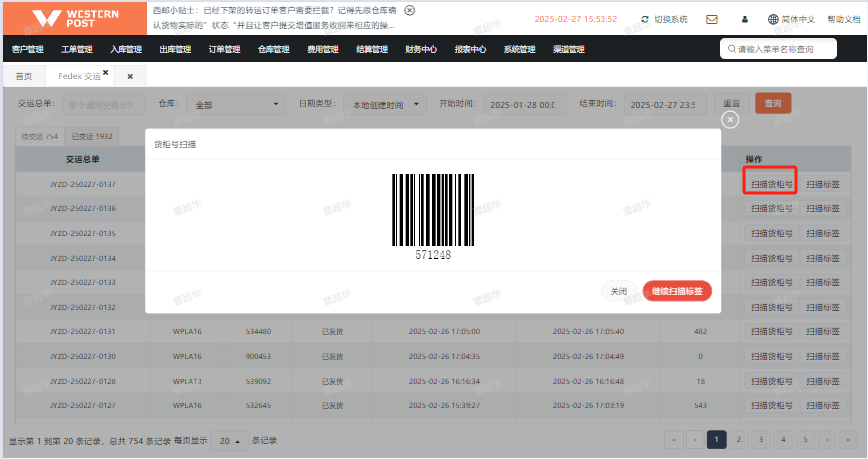Open the 日期类型 dropdown
Viewport: 868px width, 459px height.
pyautogui.click(x=385, y=104)
